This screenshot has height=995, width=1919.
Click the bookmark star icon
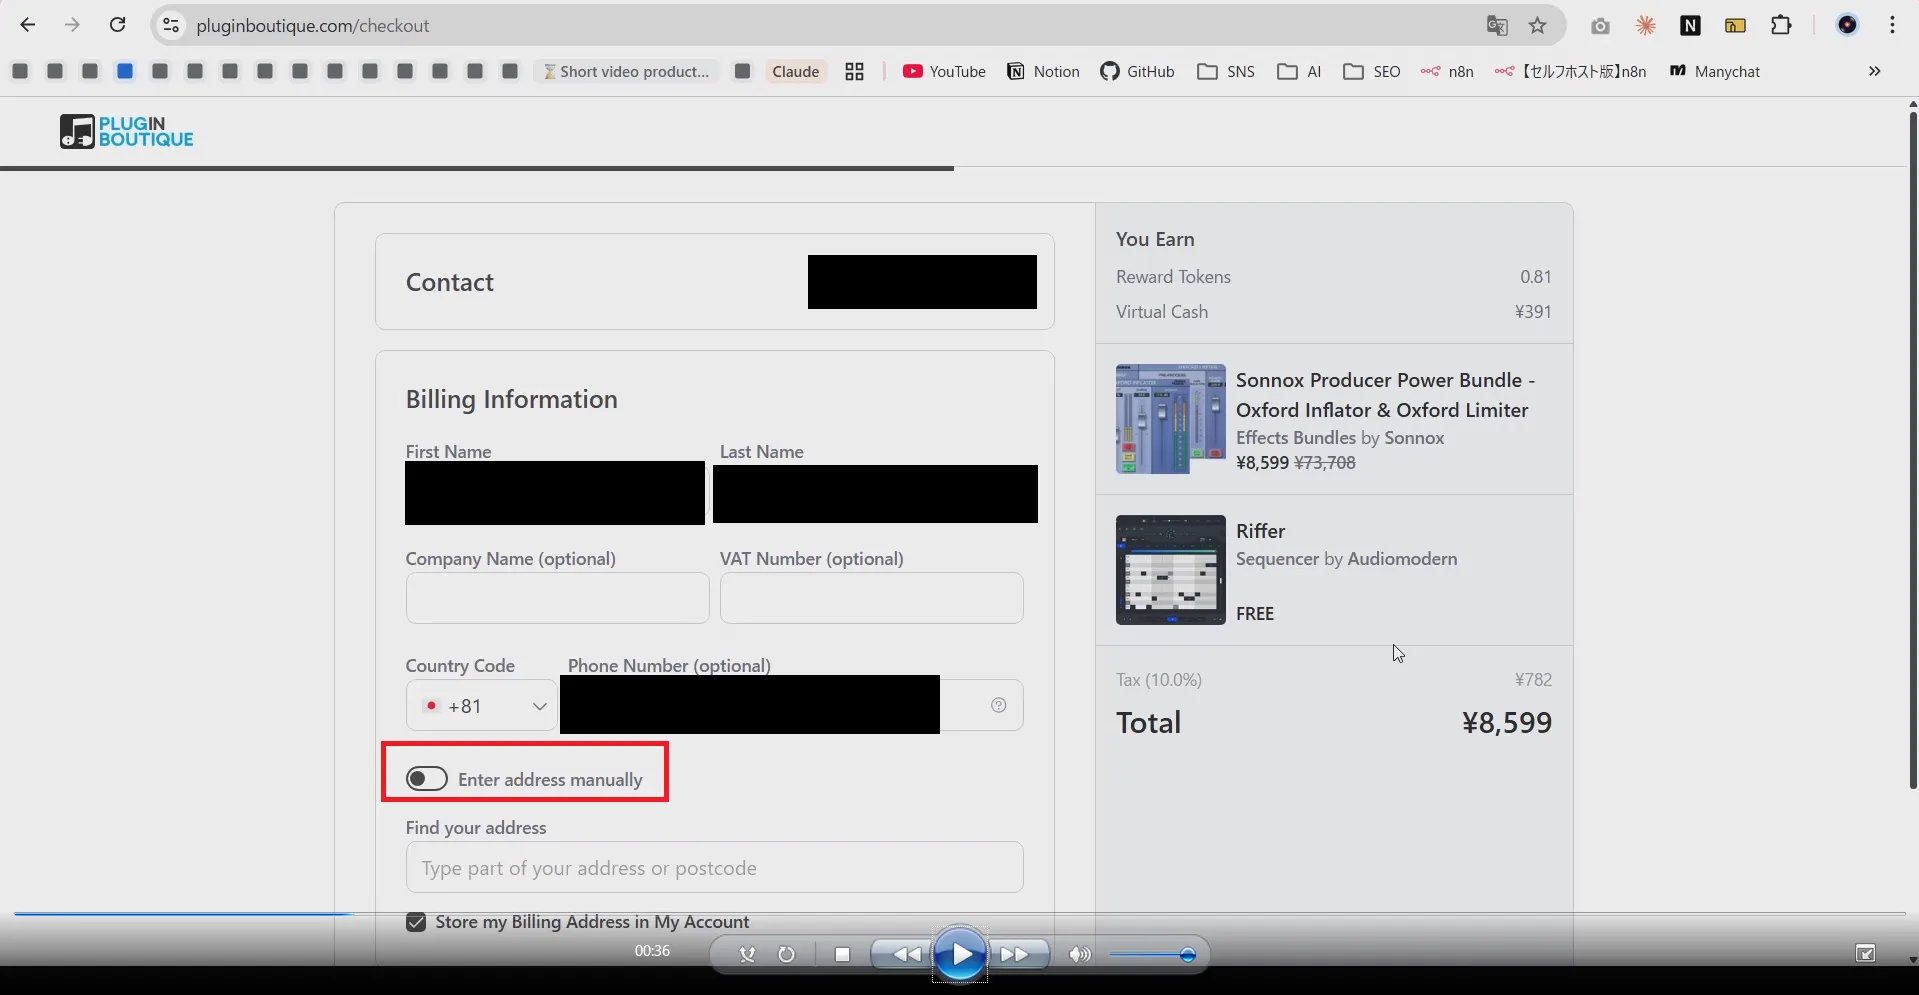[1538, 25]
